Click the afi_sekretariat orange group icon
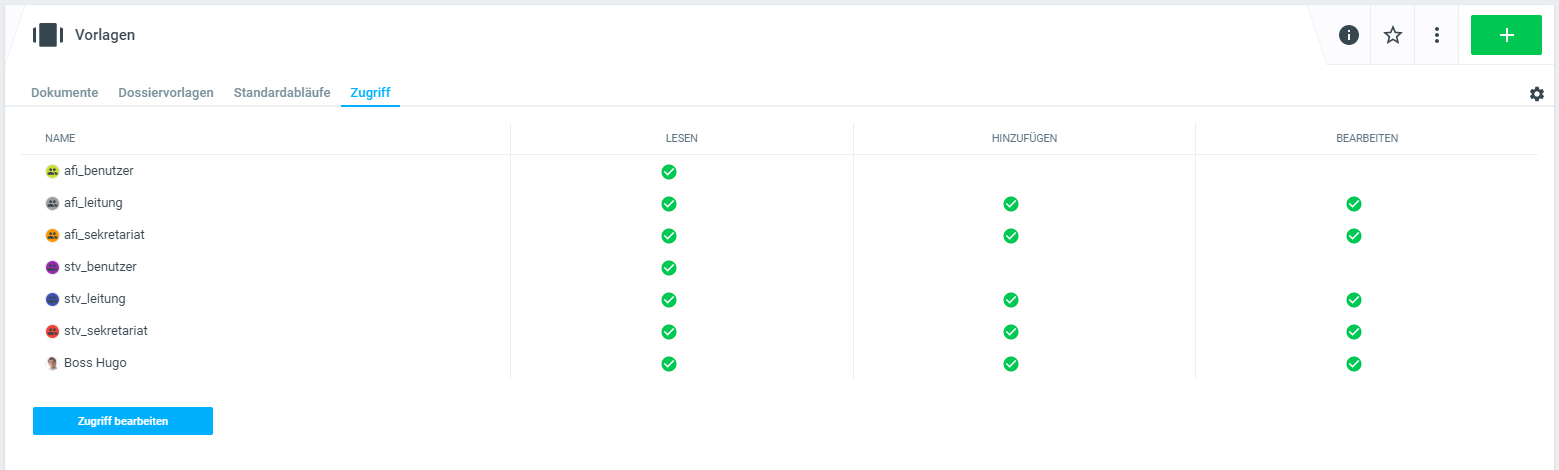This screenshot has width=1559, height=470. (x=53, y=236)
